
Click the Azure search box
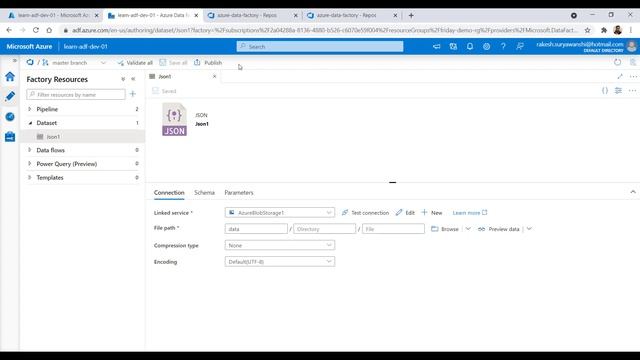[x=320, y=47]
